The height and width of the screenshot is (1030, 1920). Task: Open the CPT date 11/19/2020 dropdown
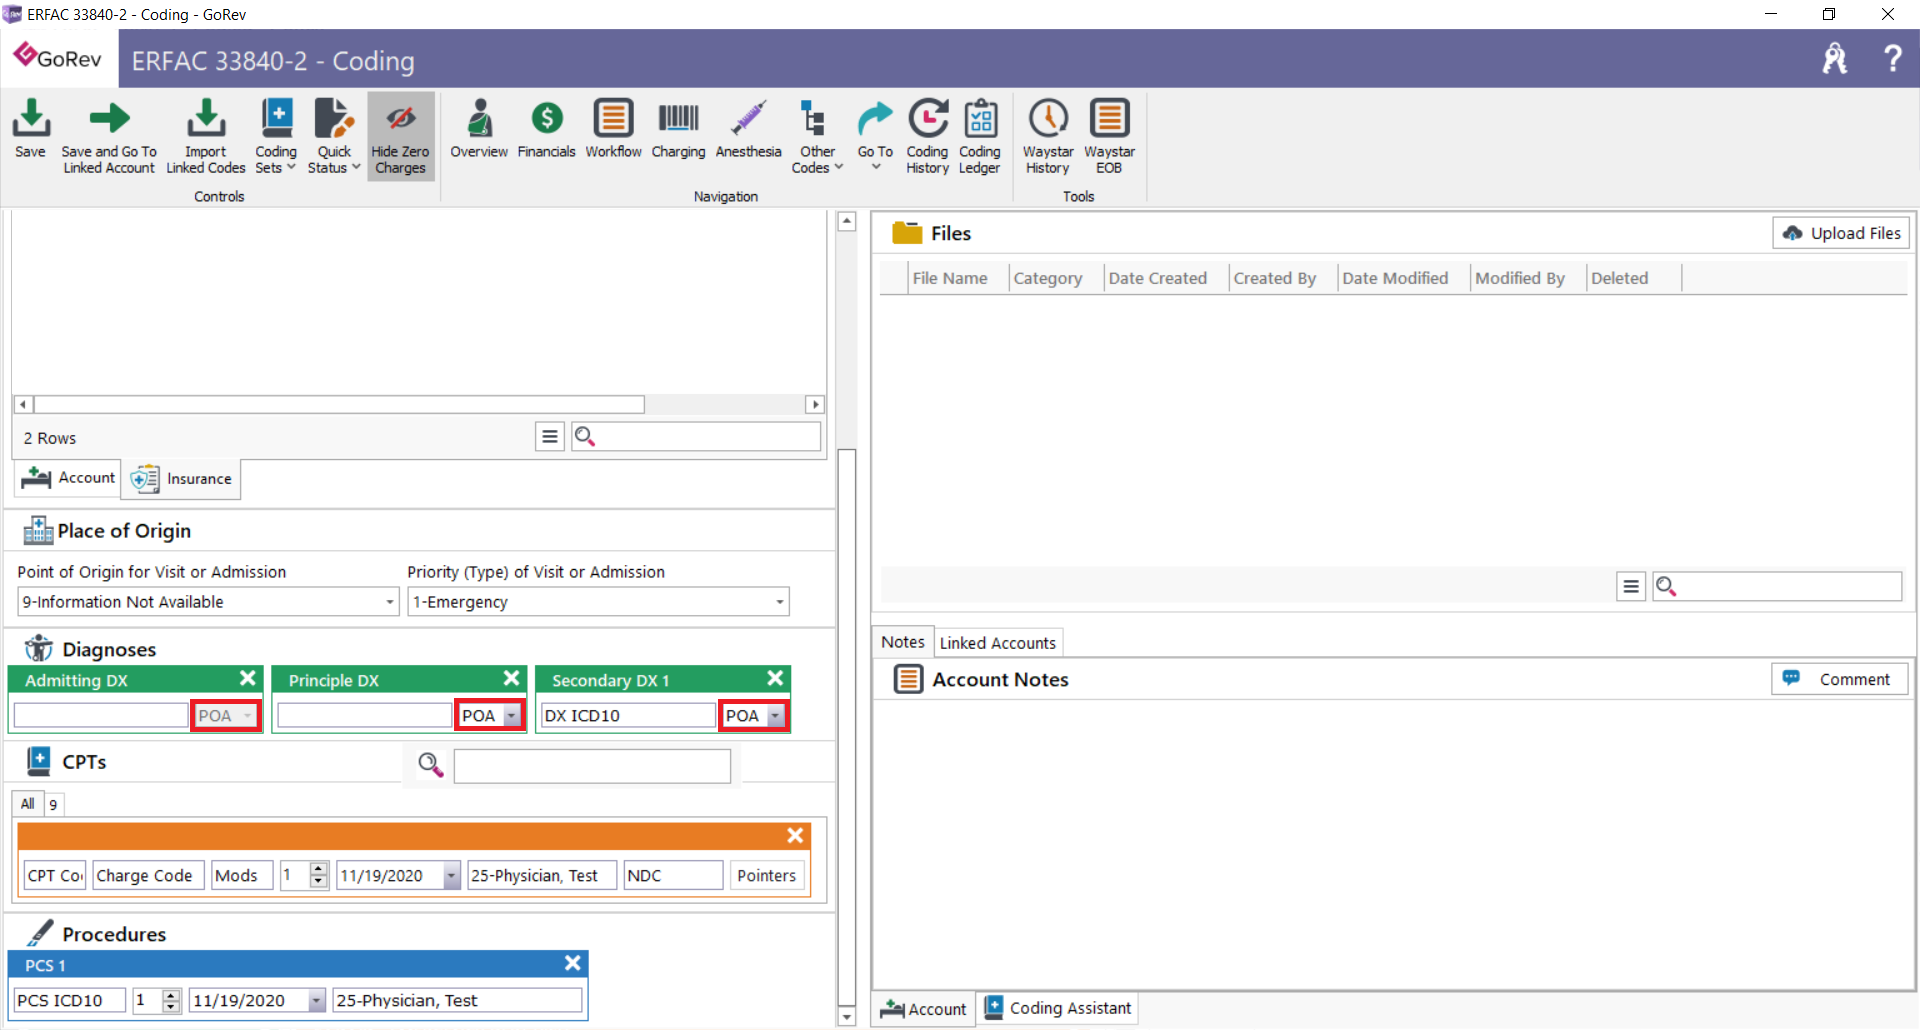(x=451, y=875)
